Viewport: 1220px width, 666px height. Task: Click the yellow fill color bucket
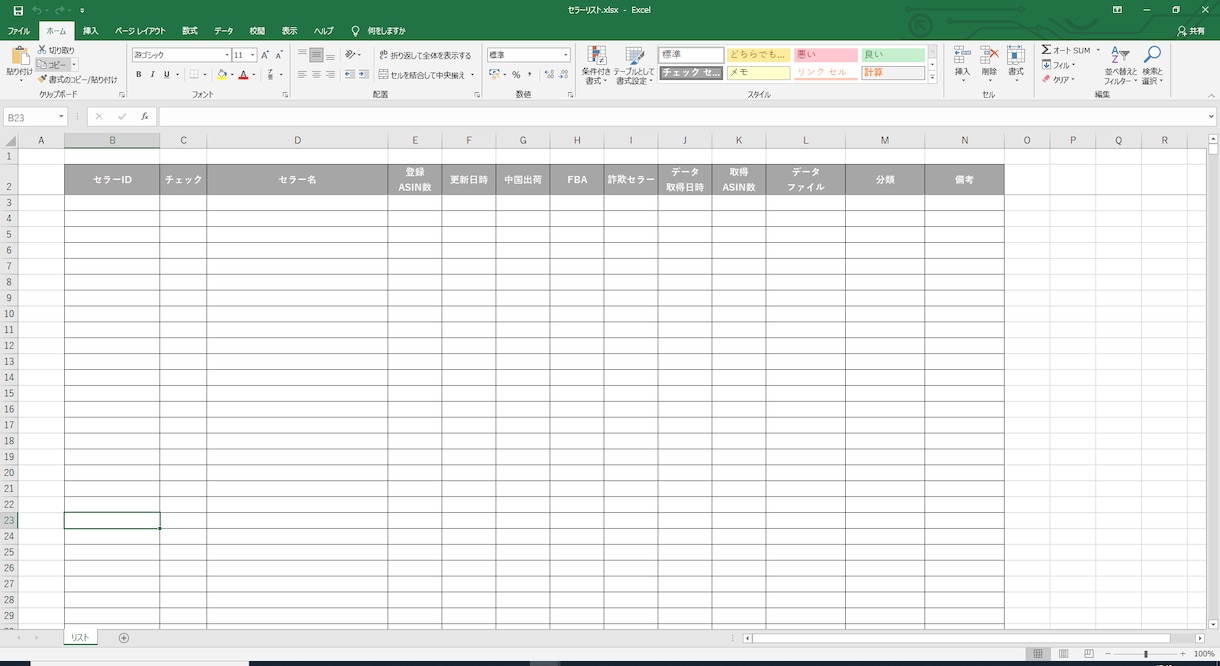[x=222, y=75]
